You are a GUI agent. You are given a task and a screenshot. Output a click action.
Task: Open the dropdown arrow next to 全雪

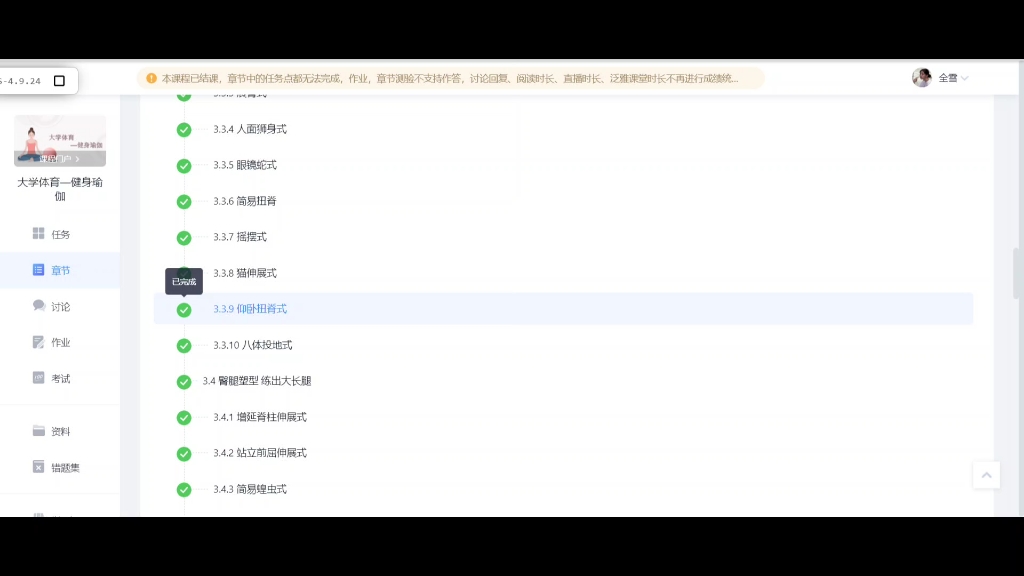[x=963, y=77]
